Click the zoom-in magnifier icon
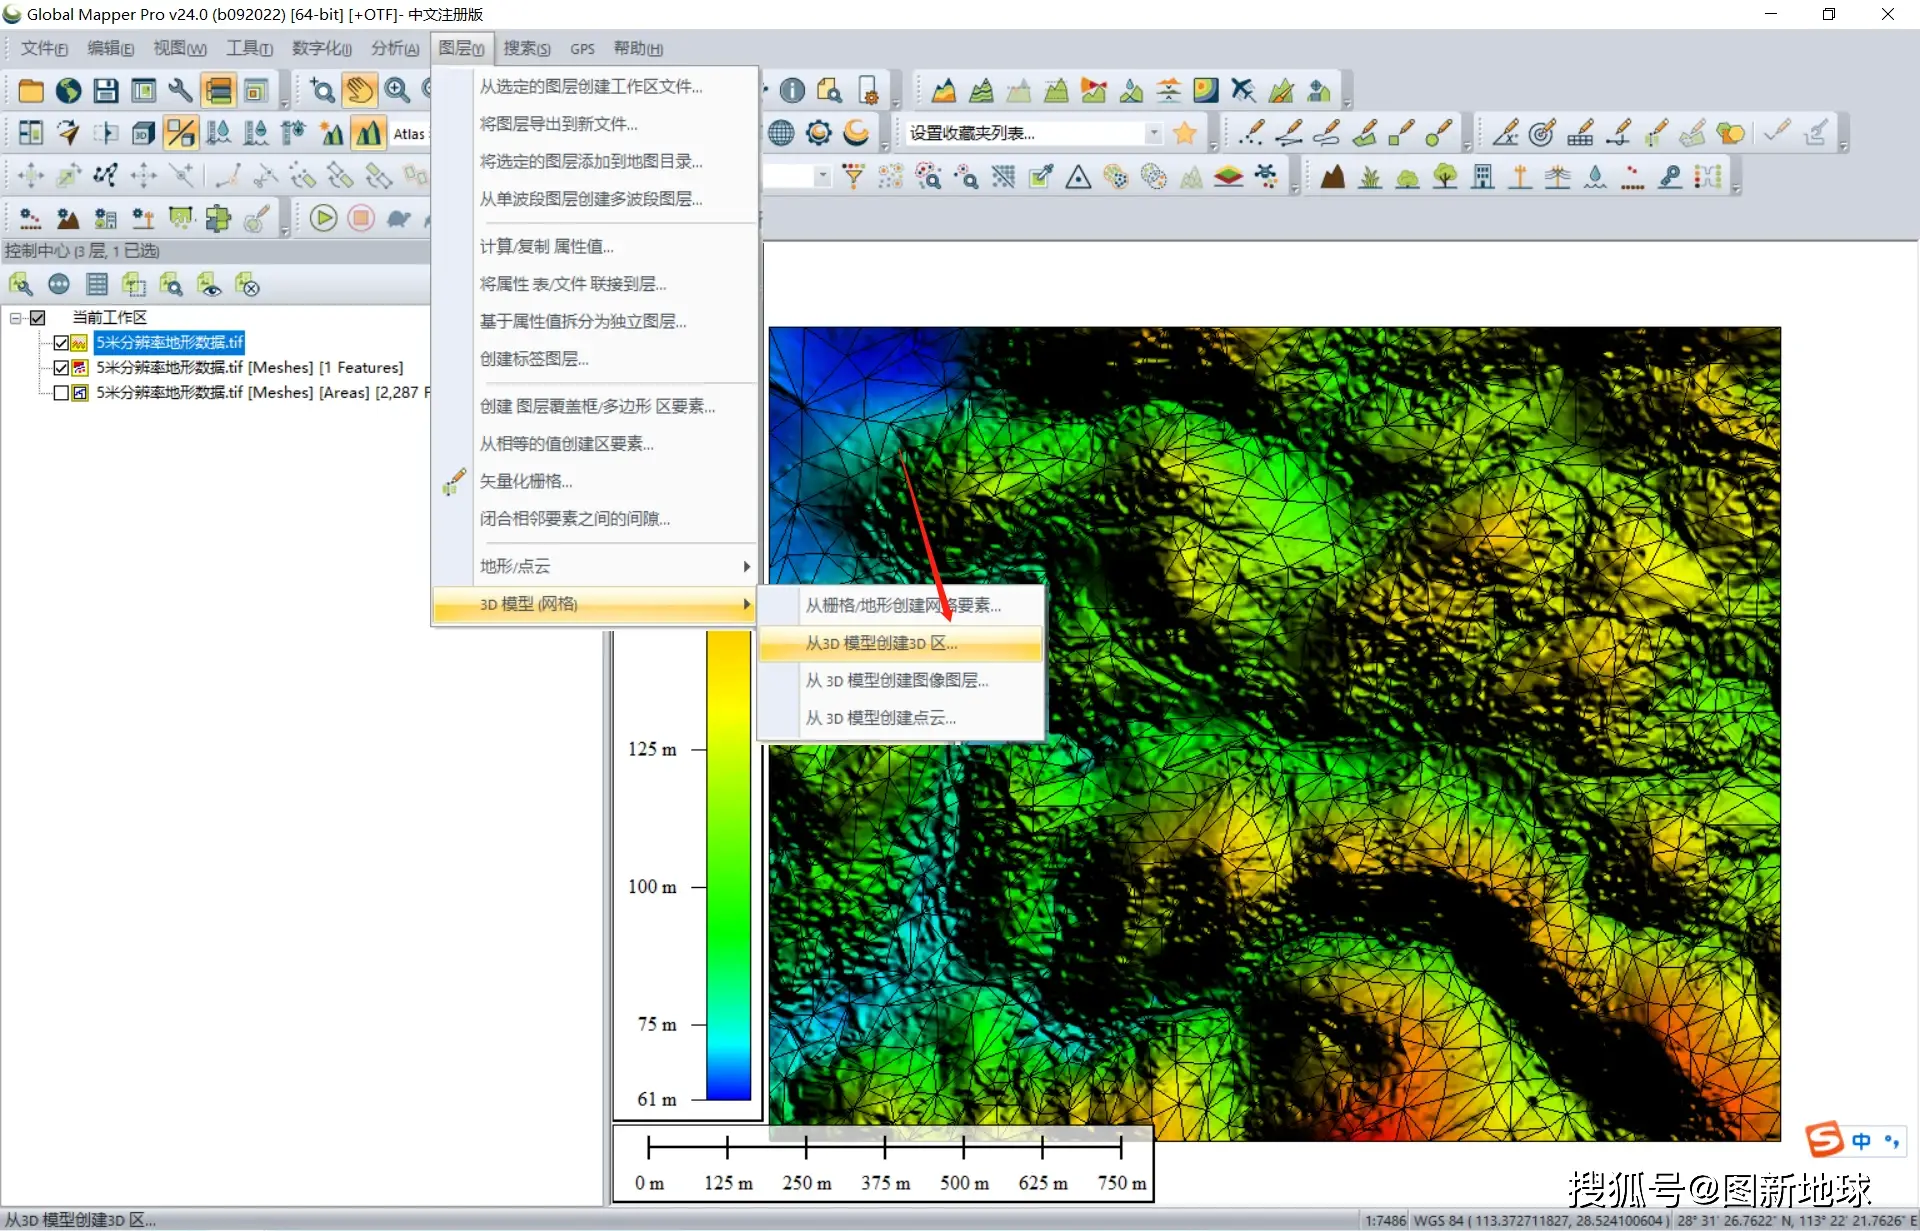 coord(397,91)
